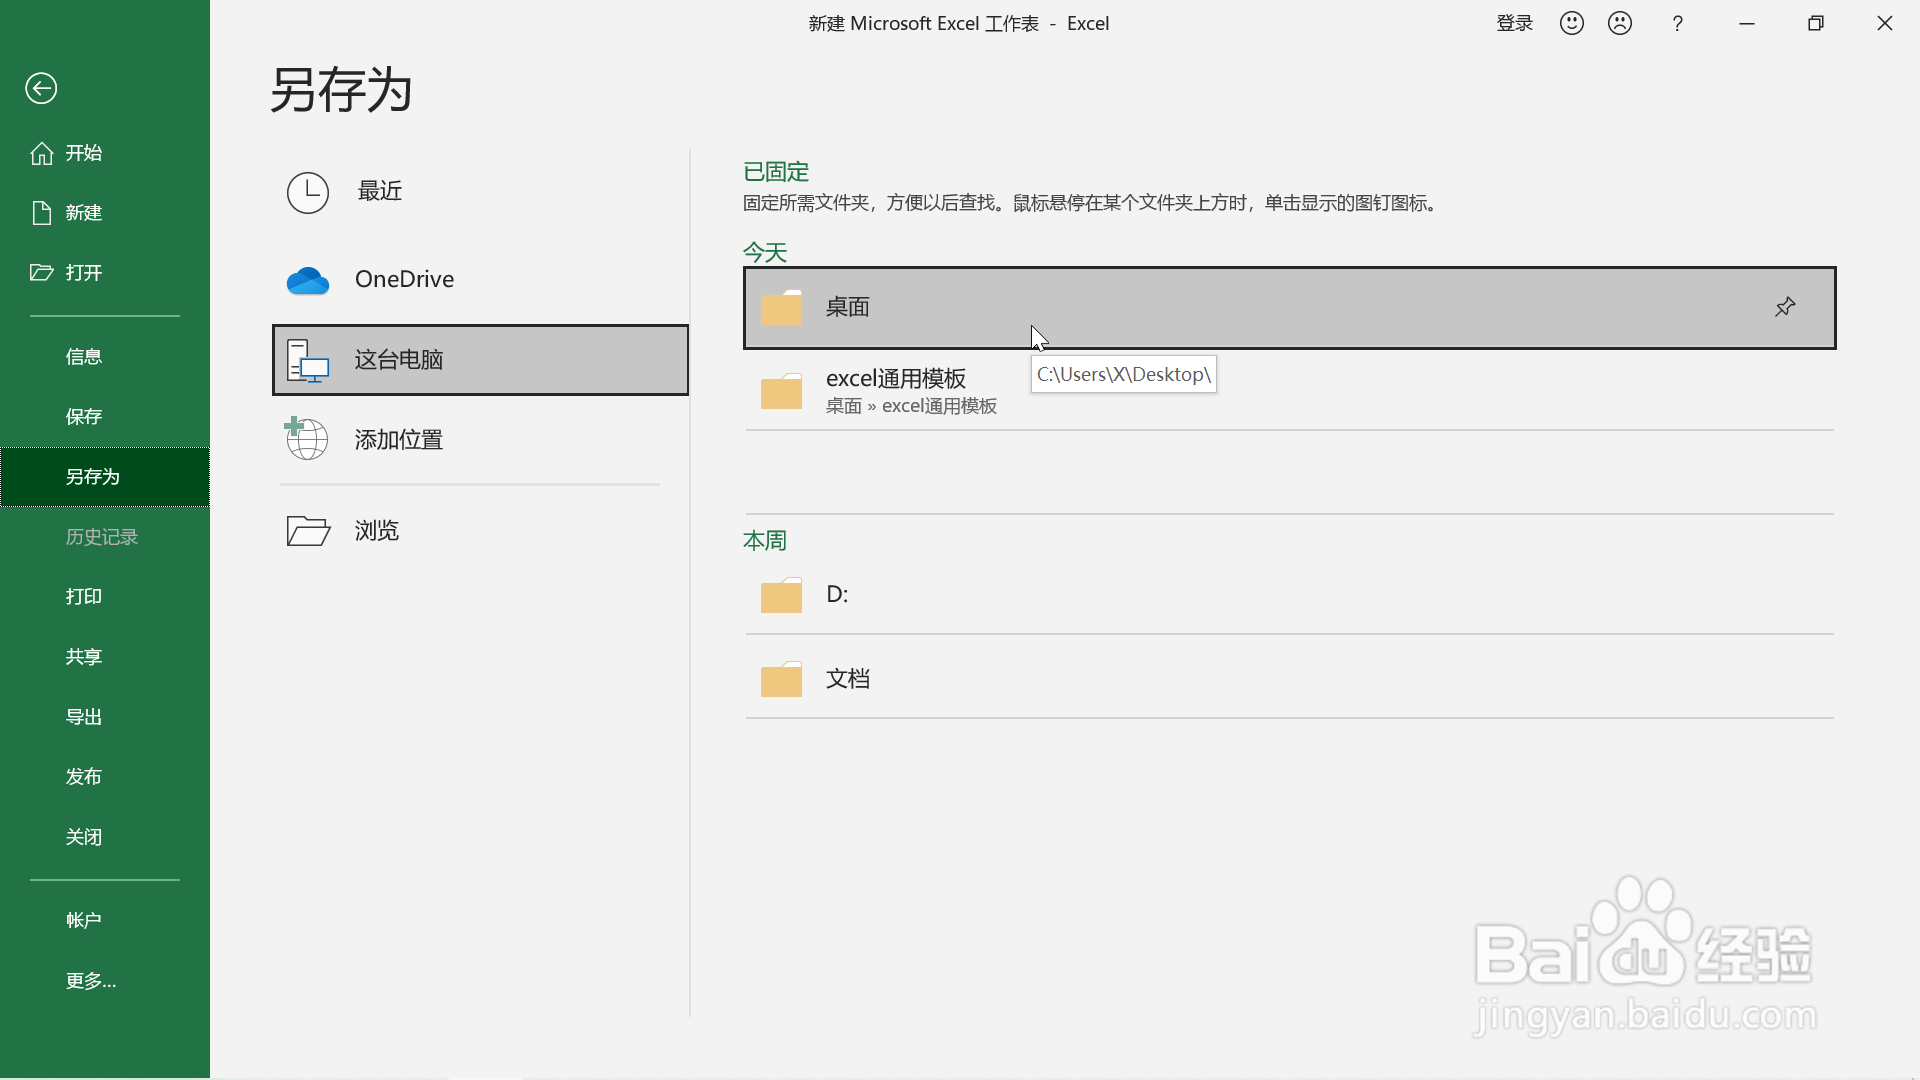Open 浏览 folder browse option
The width and height of the screenshot is (1920, 1080).
[376, 531]
